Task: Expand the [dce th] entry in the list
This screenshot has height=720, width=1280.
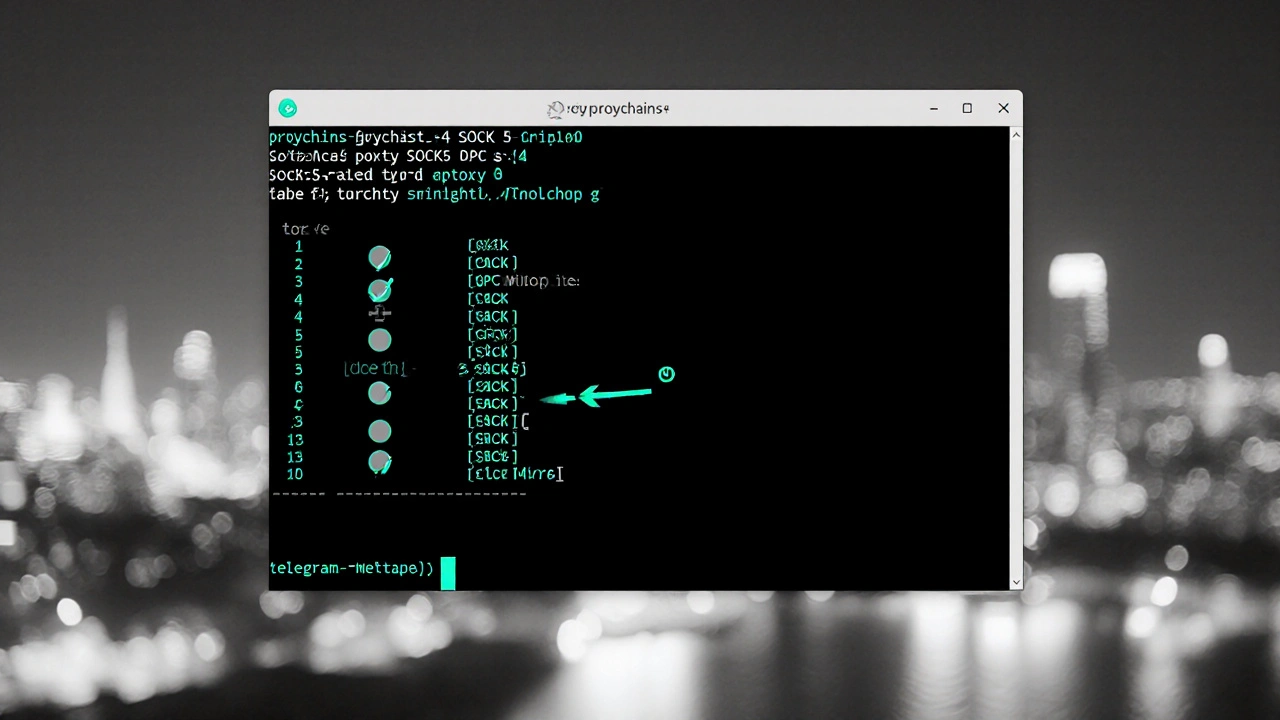Action: tap(374, 368)
